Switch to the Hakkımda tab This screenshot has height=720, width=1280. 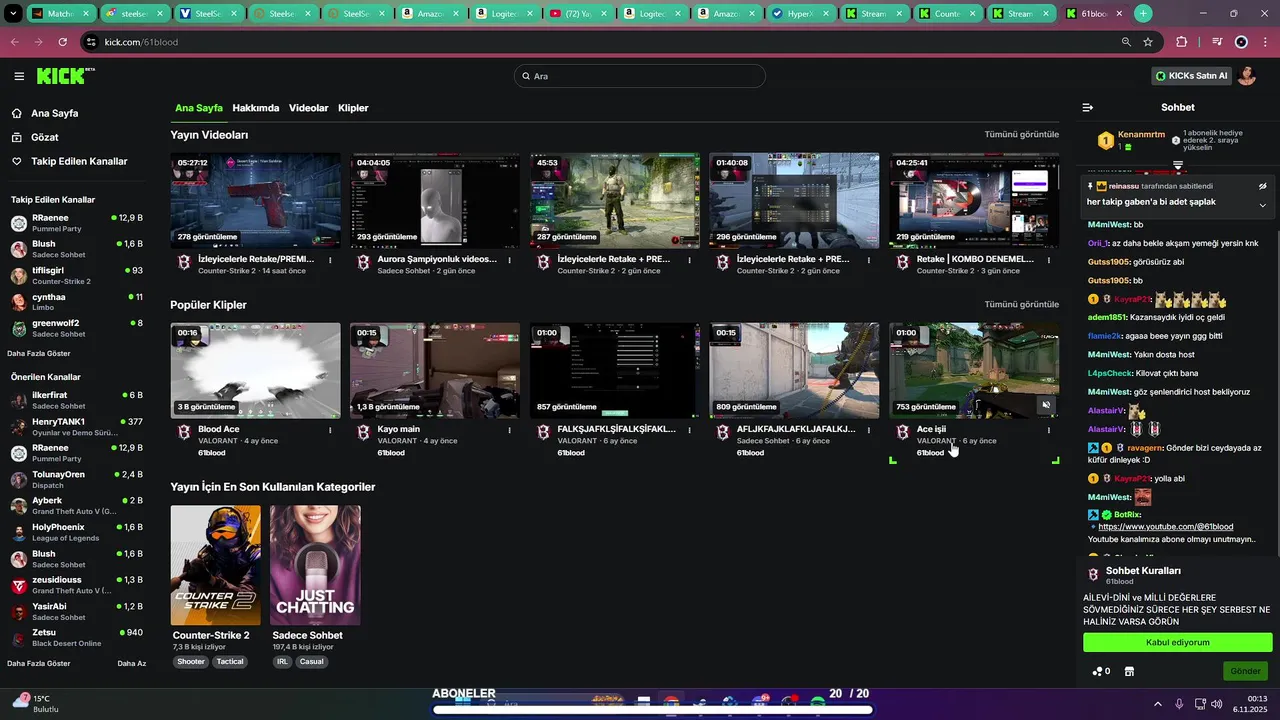[256, 108]
